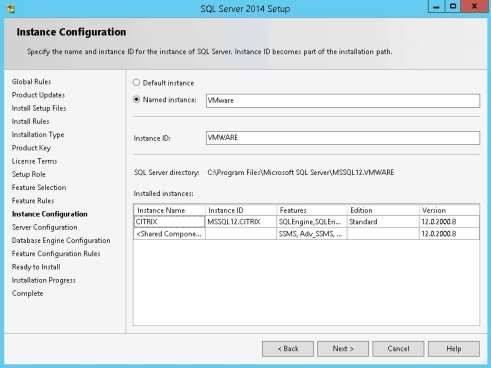
Task: Click the Version column header
Action: tap(449, 210)
